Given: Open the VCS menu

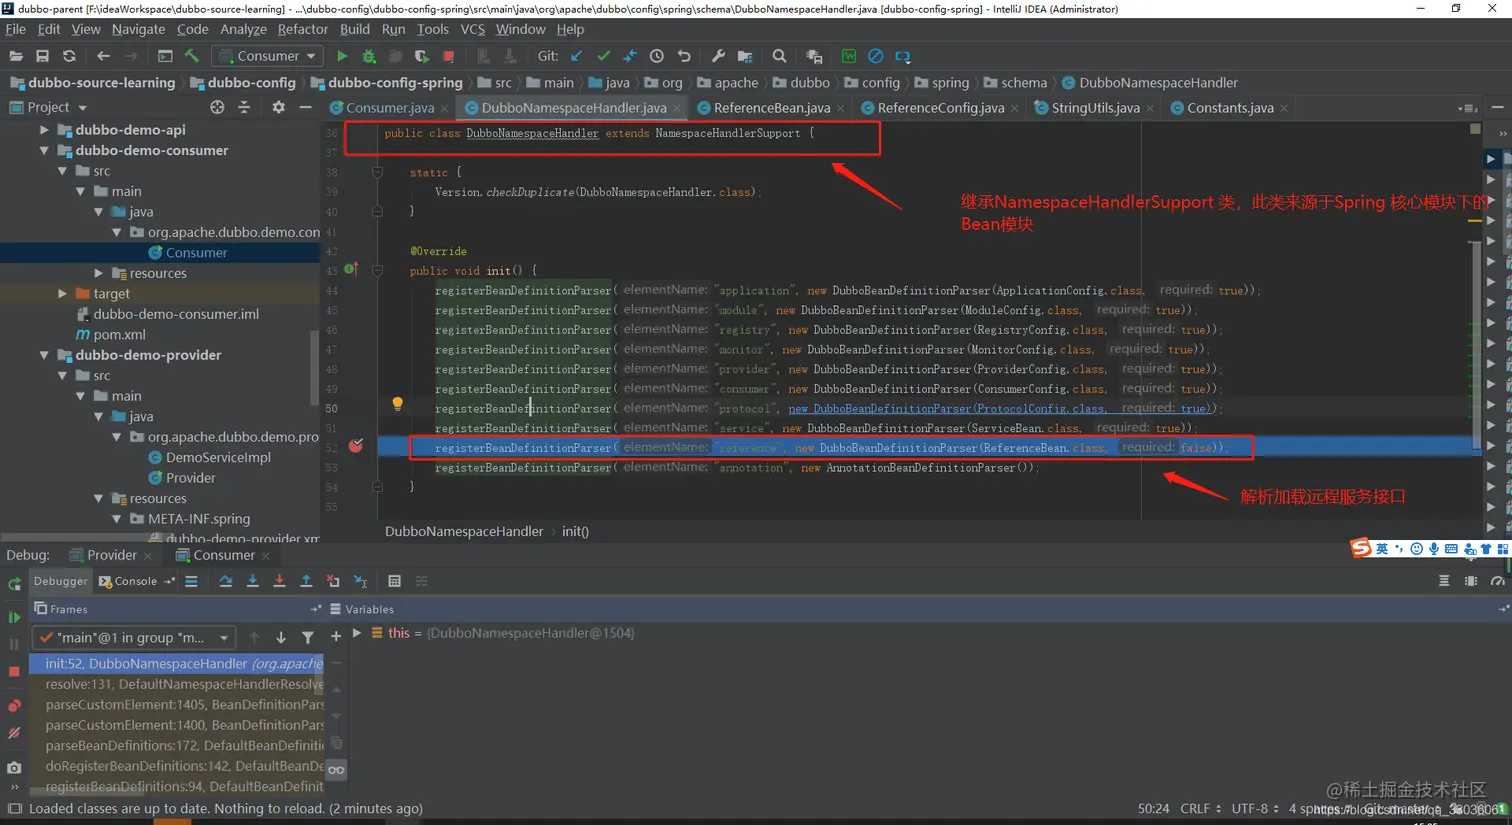Looking at the screenshot, I should 472,29.
